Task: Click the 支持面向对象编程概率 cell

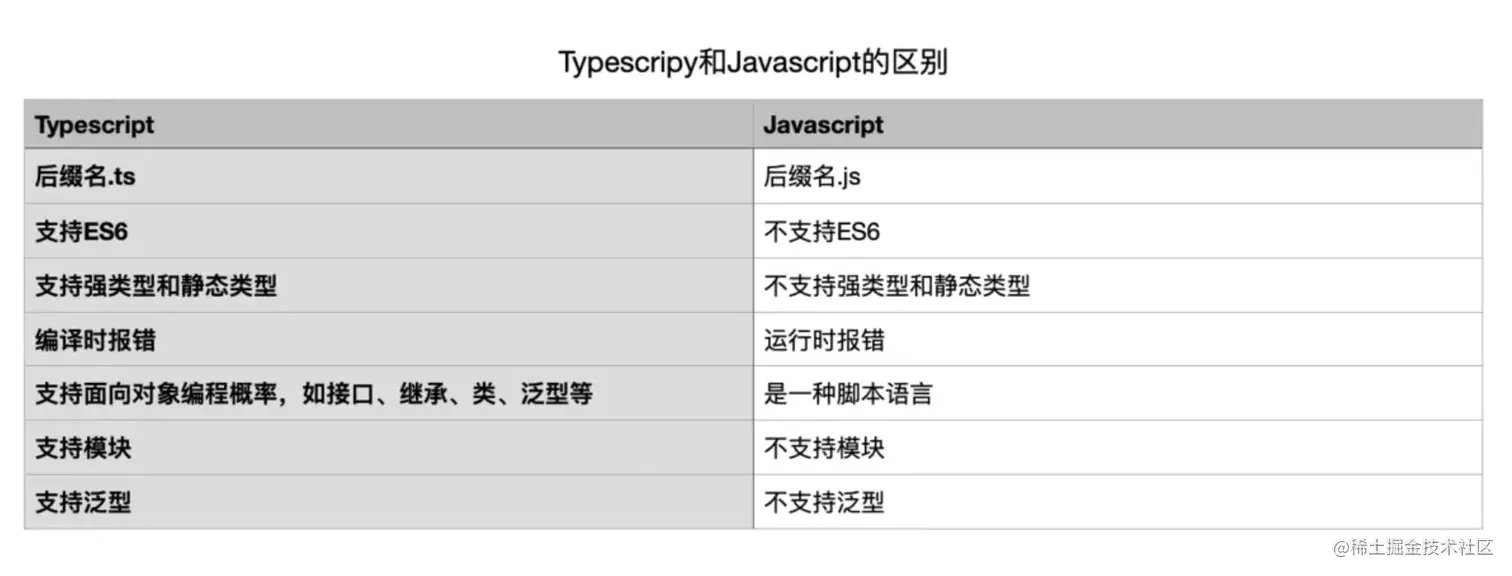Action: click(389, 393)
